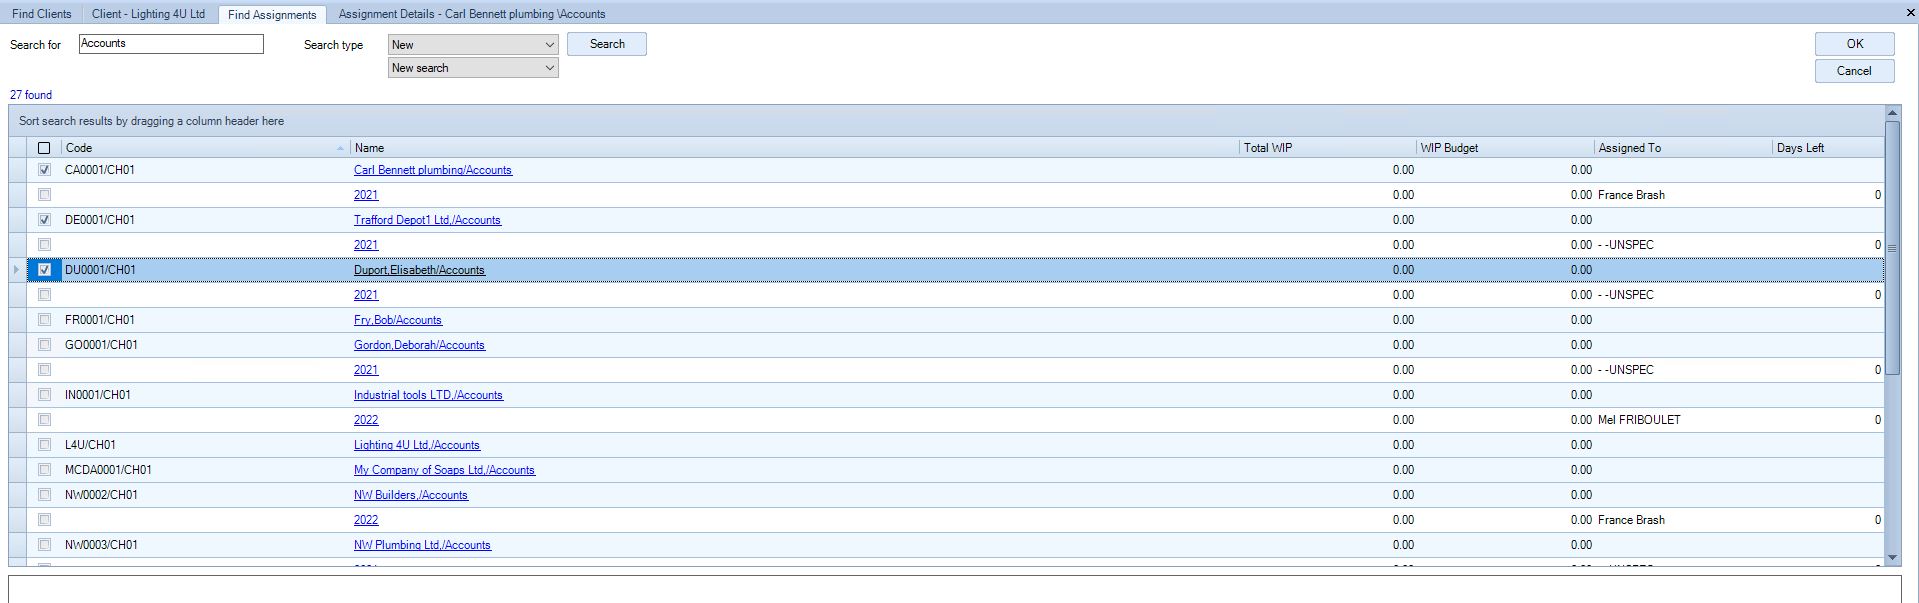Open Gordon,Deborah/Accounts link
This screenshot has height=603, width=1919.
[x=419, y=345]
